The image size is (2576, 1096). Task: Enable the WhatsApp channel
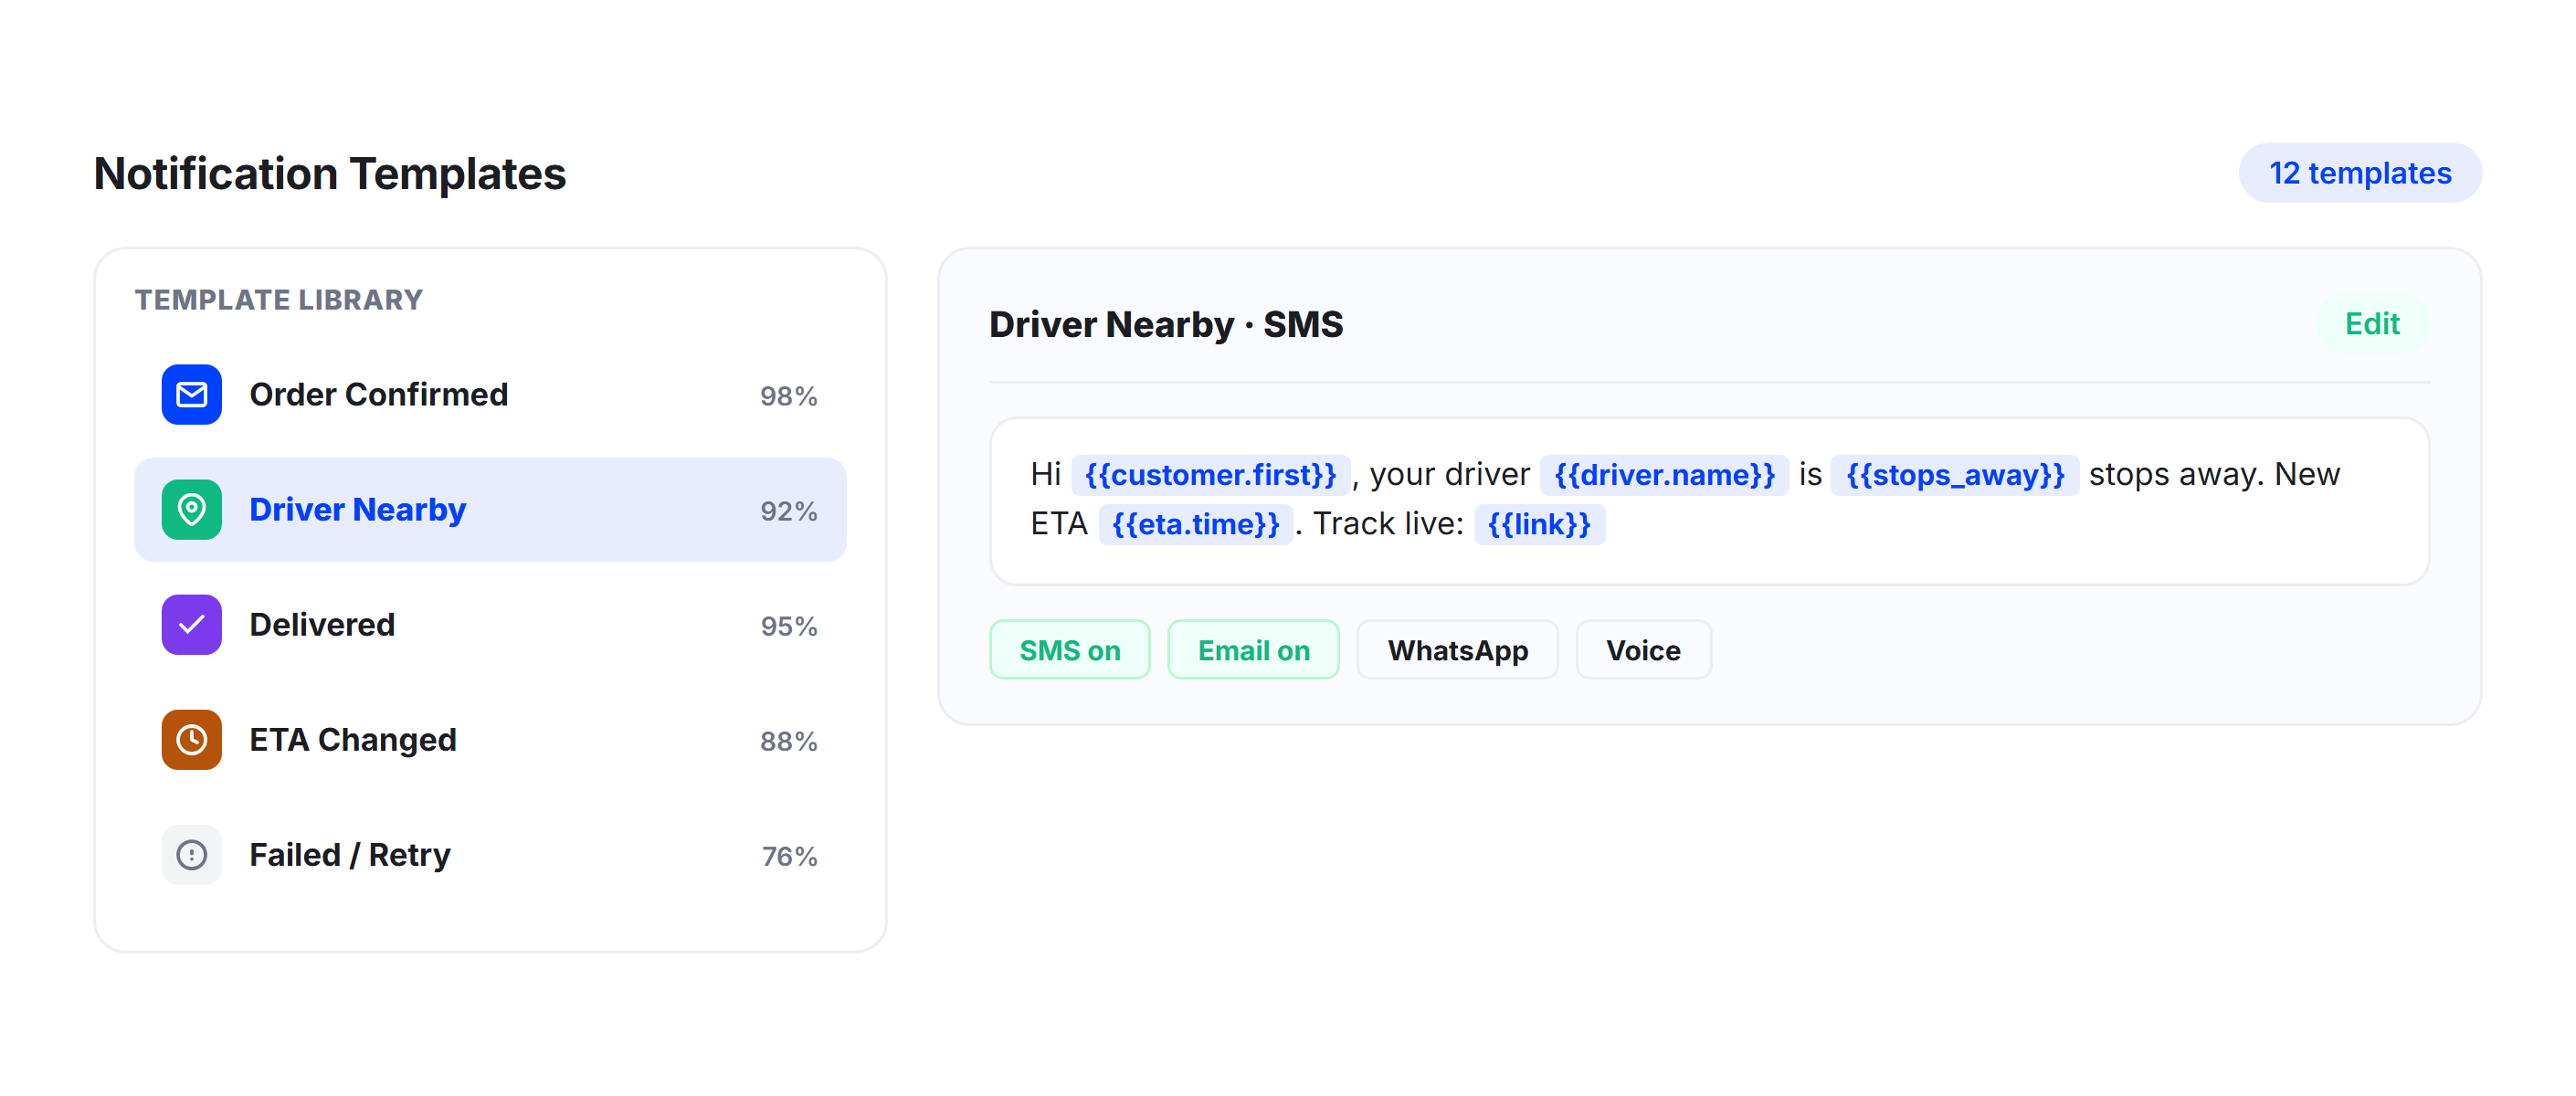(1457, 650)
